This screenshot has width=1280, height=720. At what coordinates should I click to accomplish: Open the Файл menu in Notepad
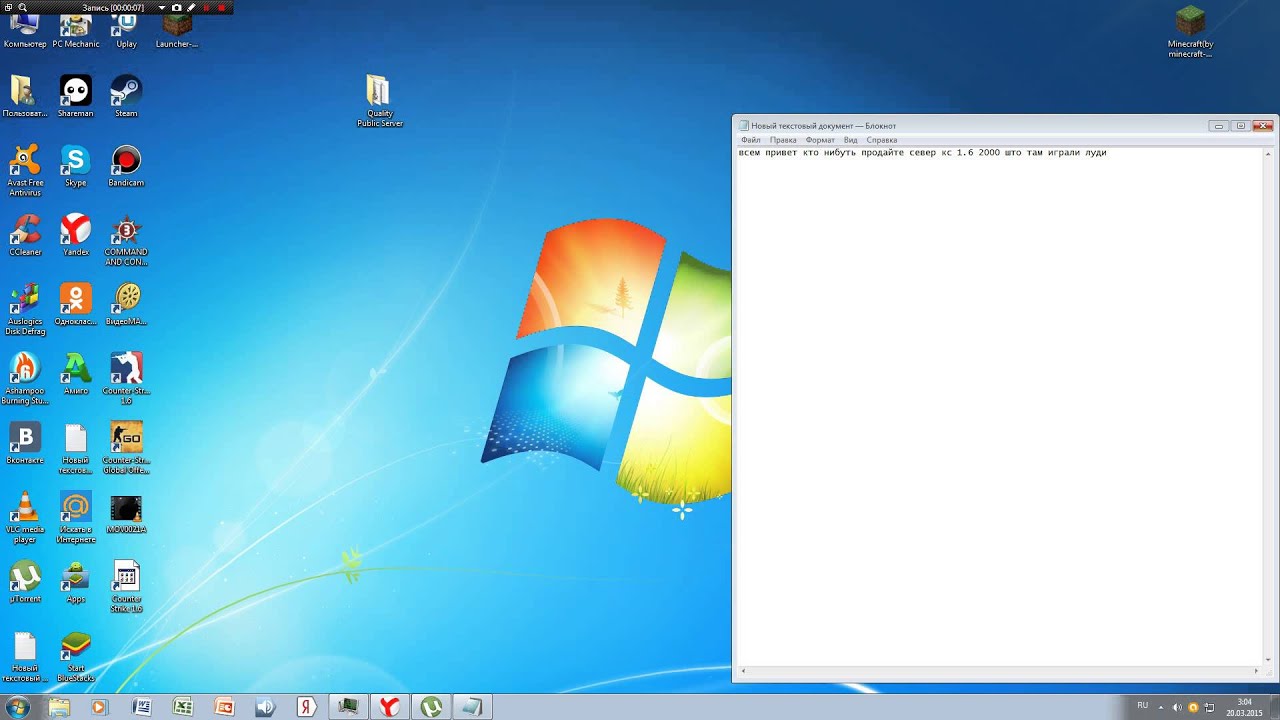(750, 140)
